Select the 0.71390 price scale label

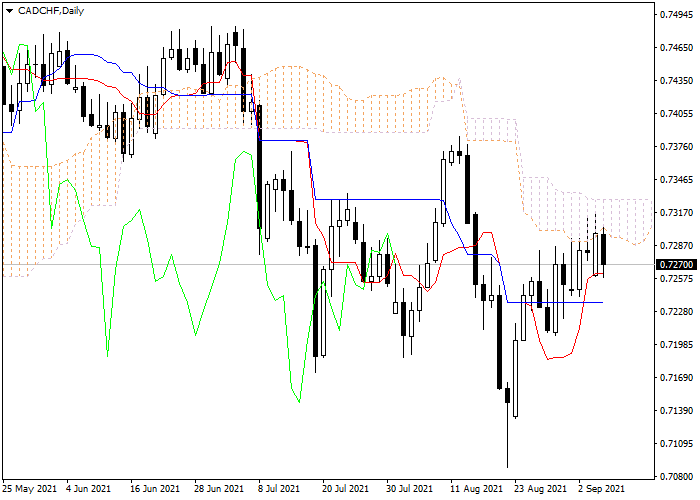677,411
